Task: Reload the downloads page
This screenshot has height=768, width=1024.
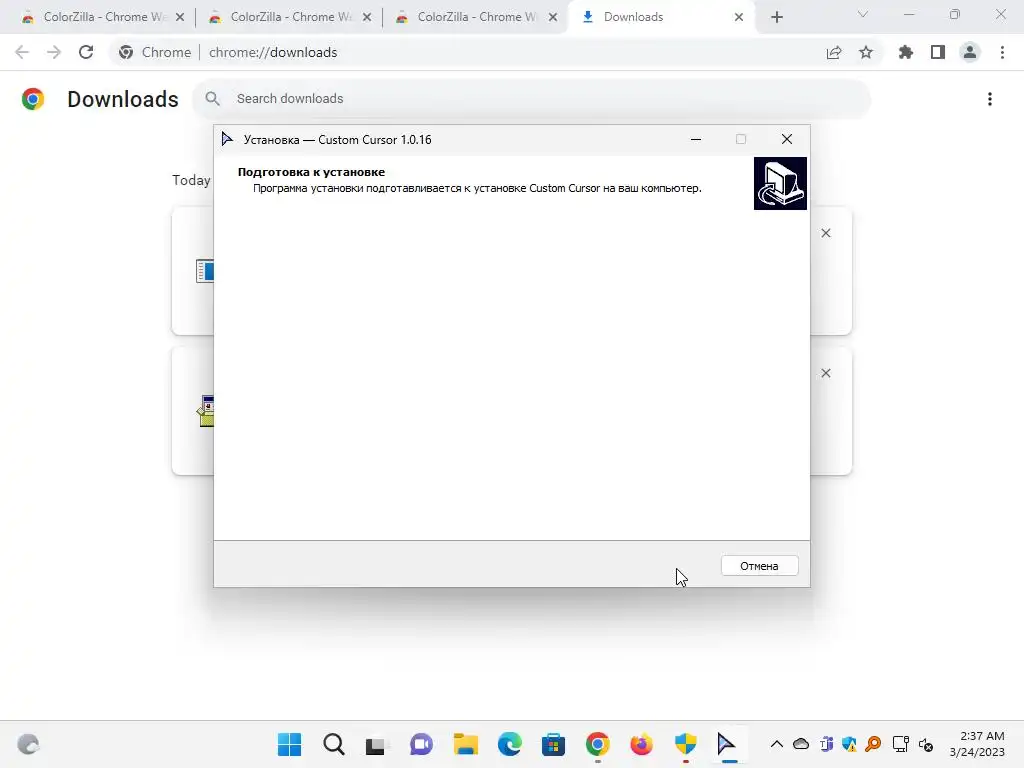Action: [x=86, y=52]
